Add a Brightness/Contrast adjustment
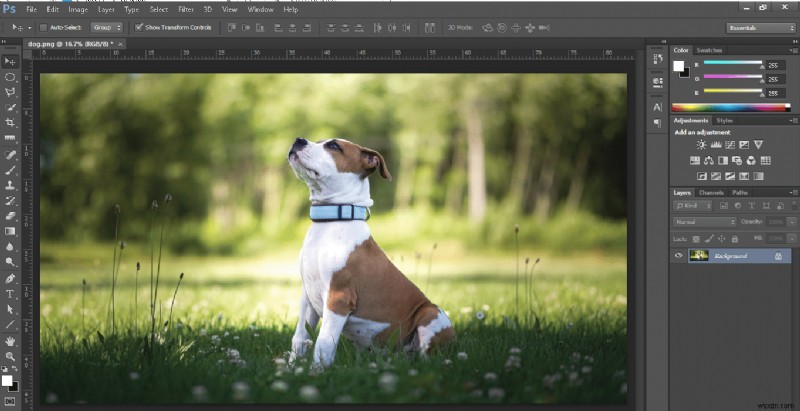 pos(702,145)
